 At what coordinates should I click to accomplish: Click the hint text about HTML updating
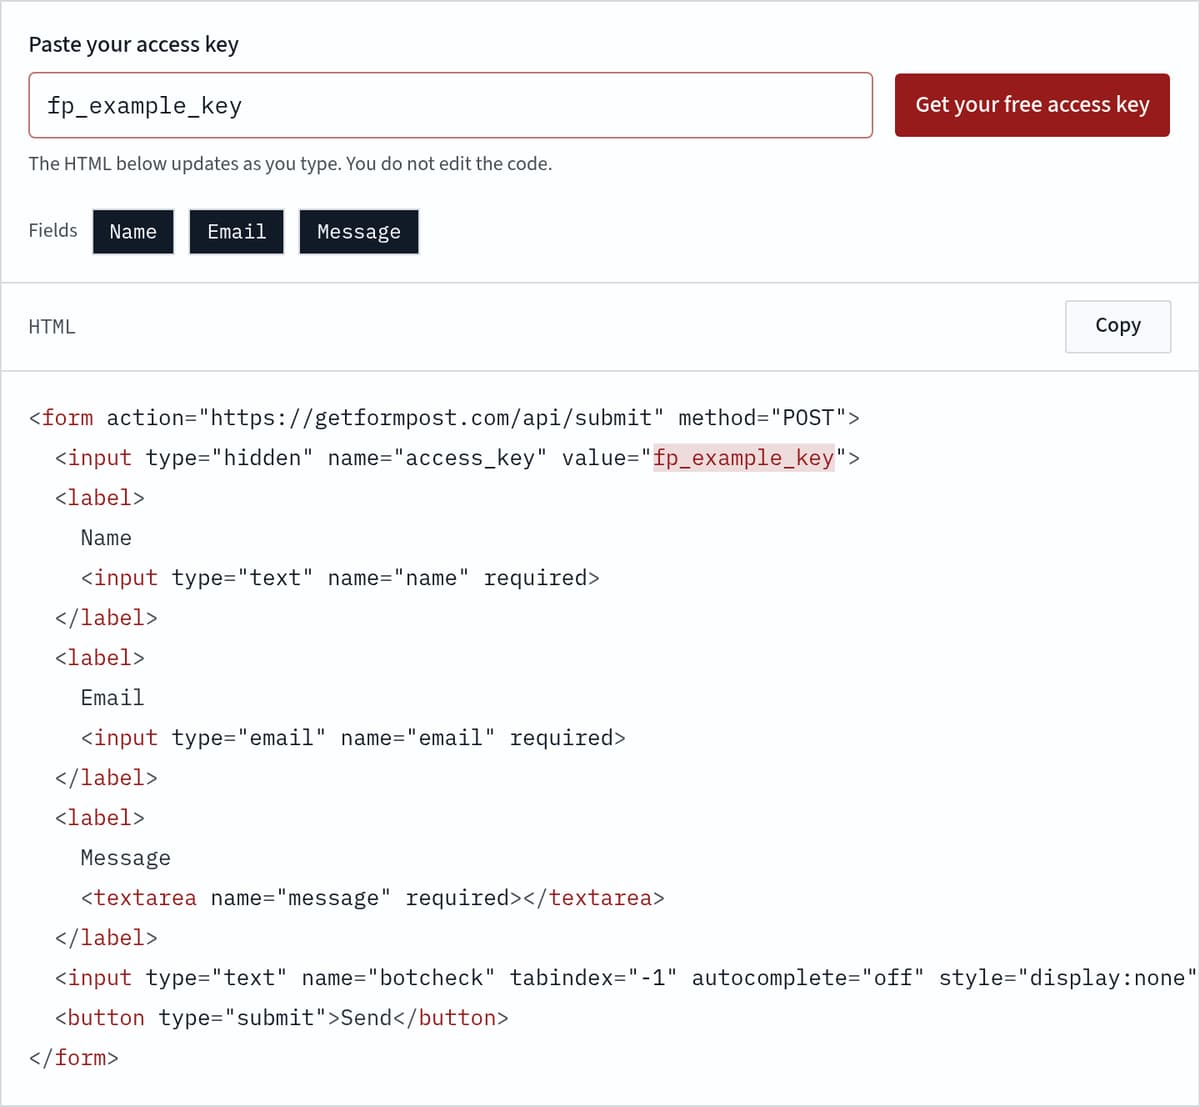(290, 164)
